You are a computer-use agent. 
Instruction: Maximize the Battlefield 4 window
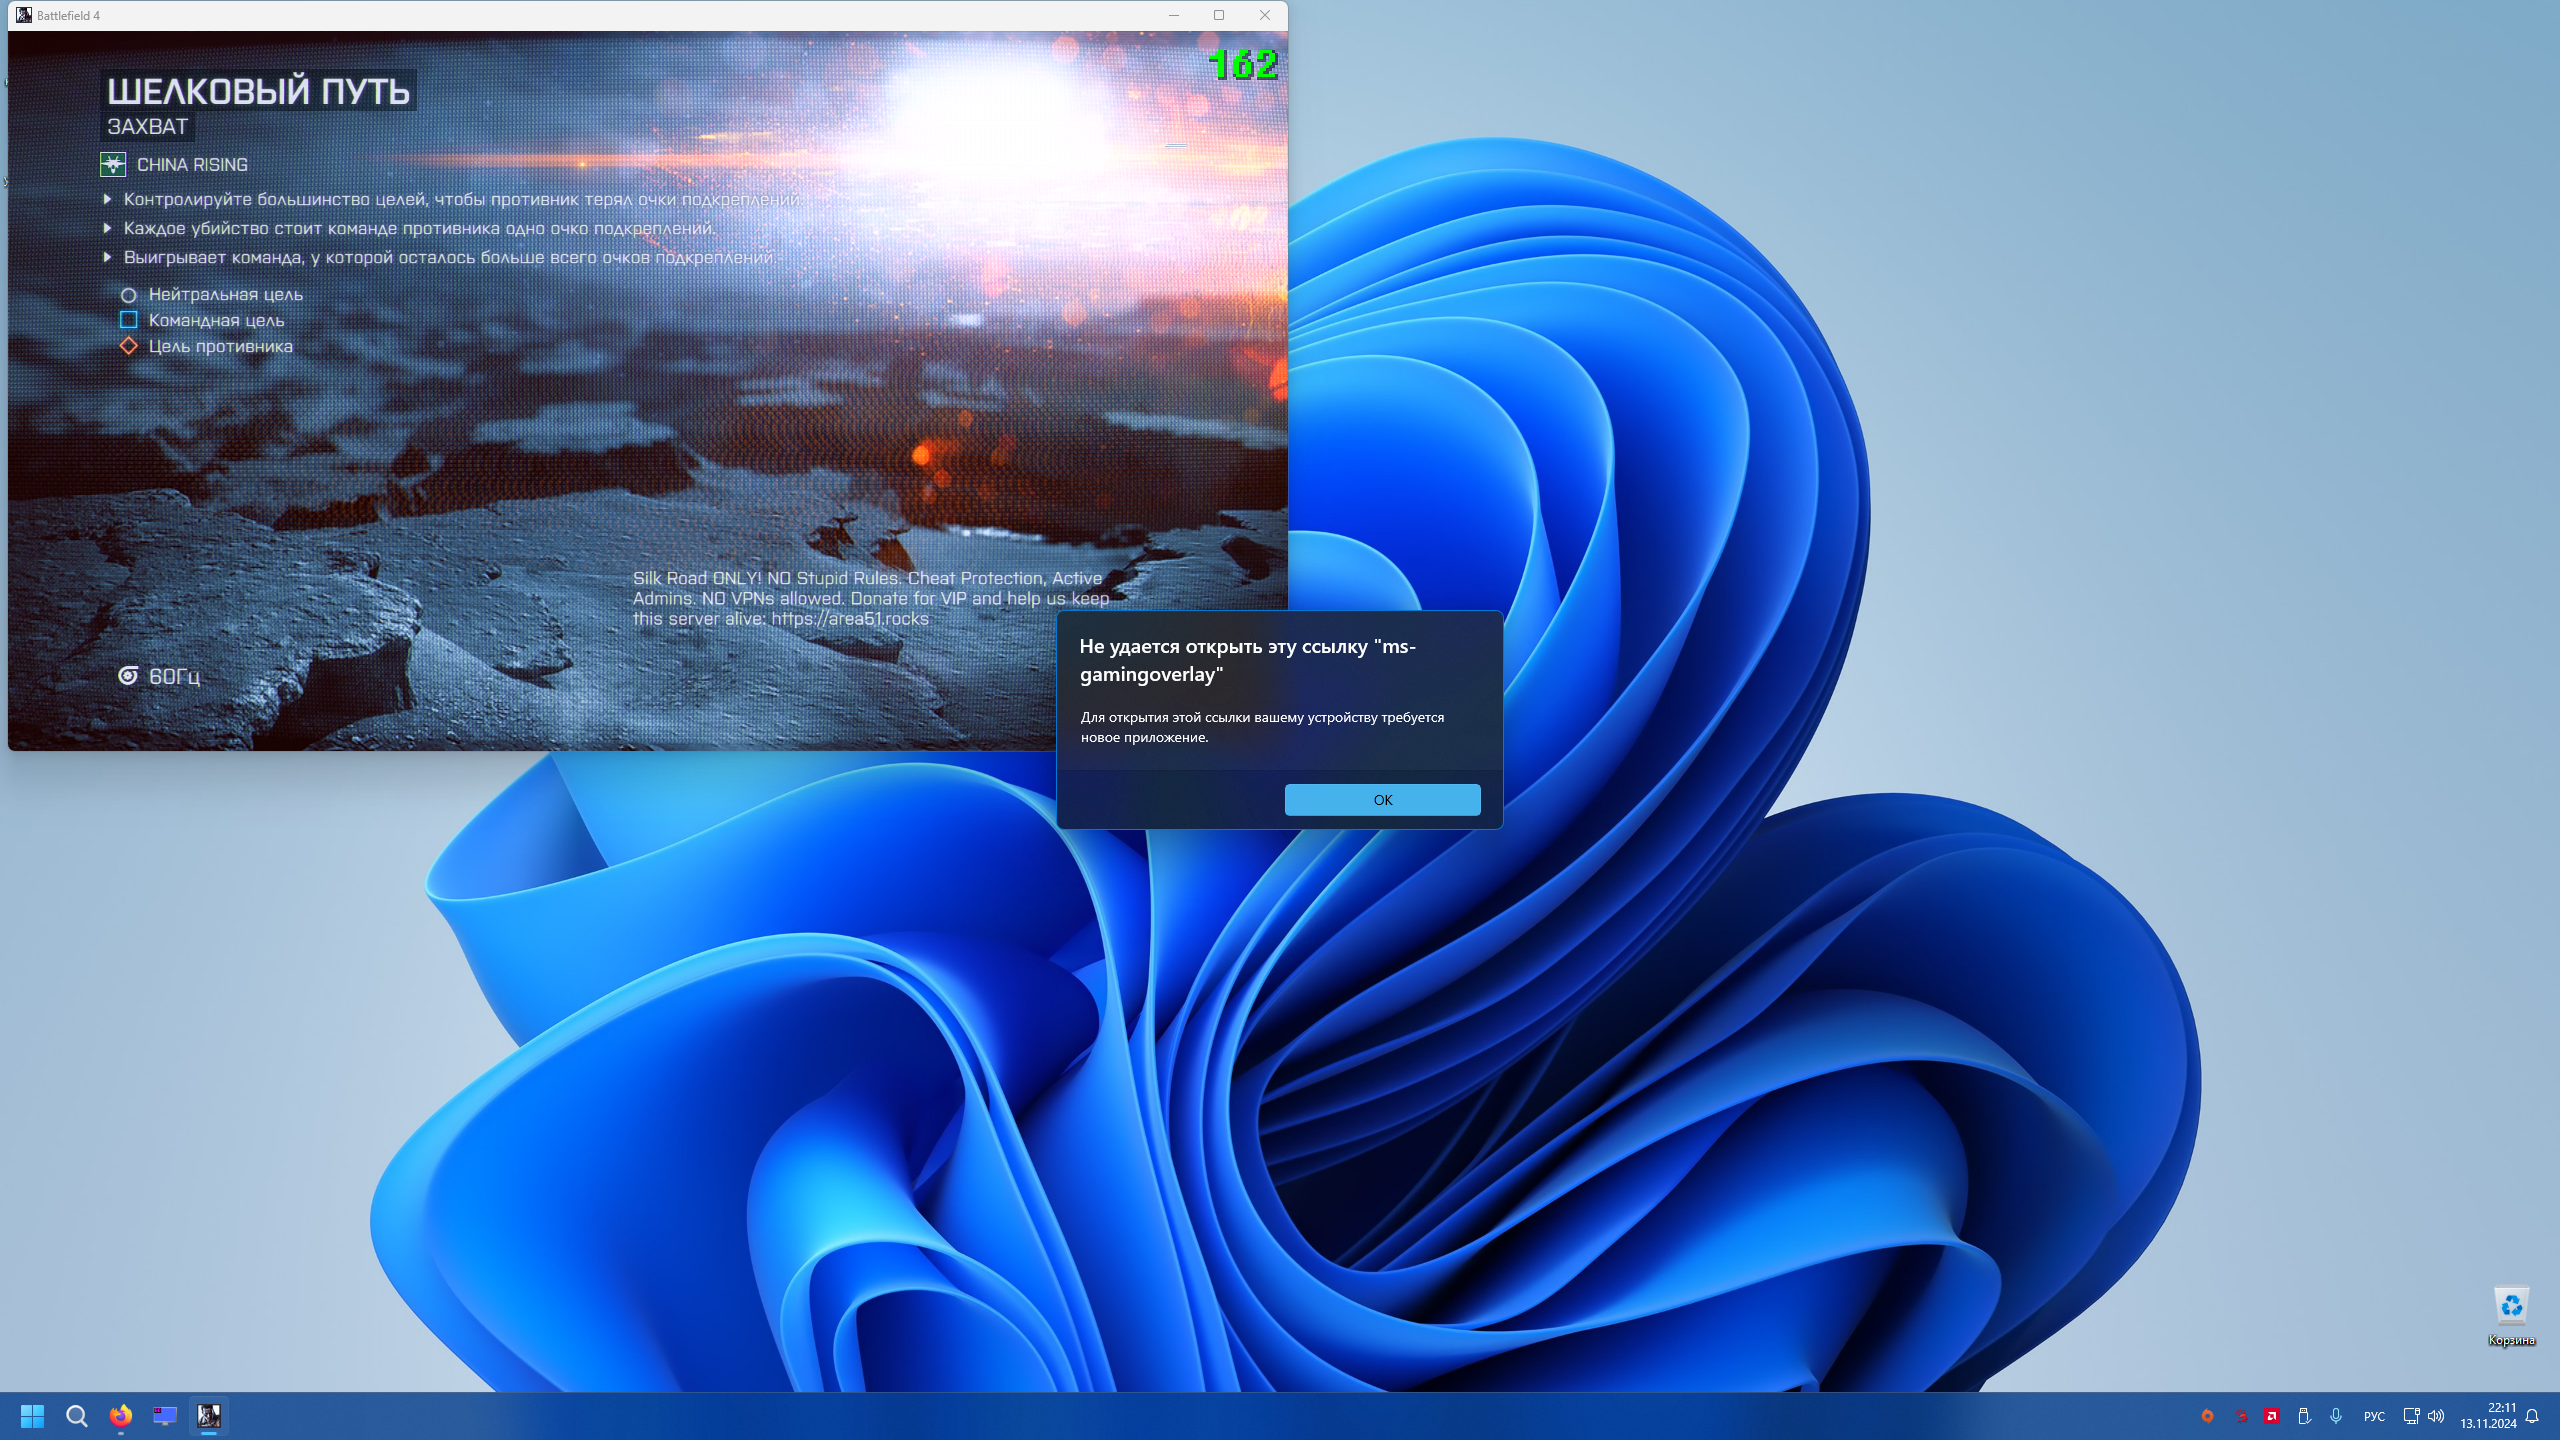click(1219, 15)
